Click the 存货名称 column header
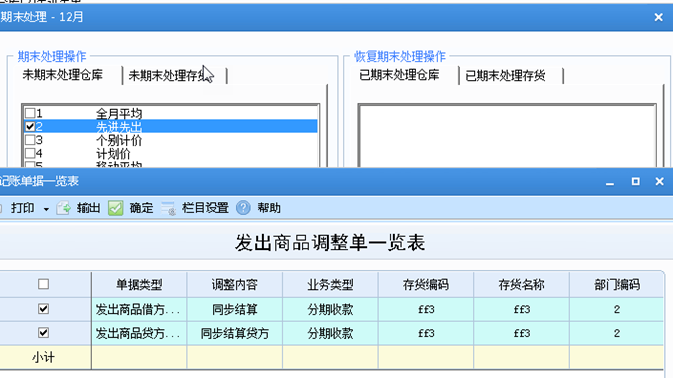This screenshot has width=673, height=378. coord(521,284)
